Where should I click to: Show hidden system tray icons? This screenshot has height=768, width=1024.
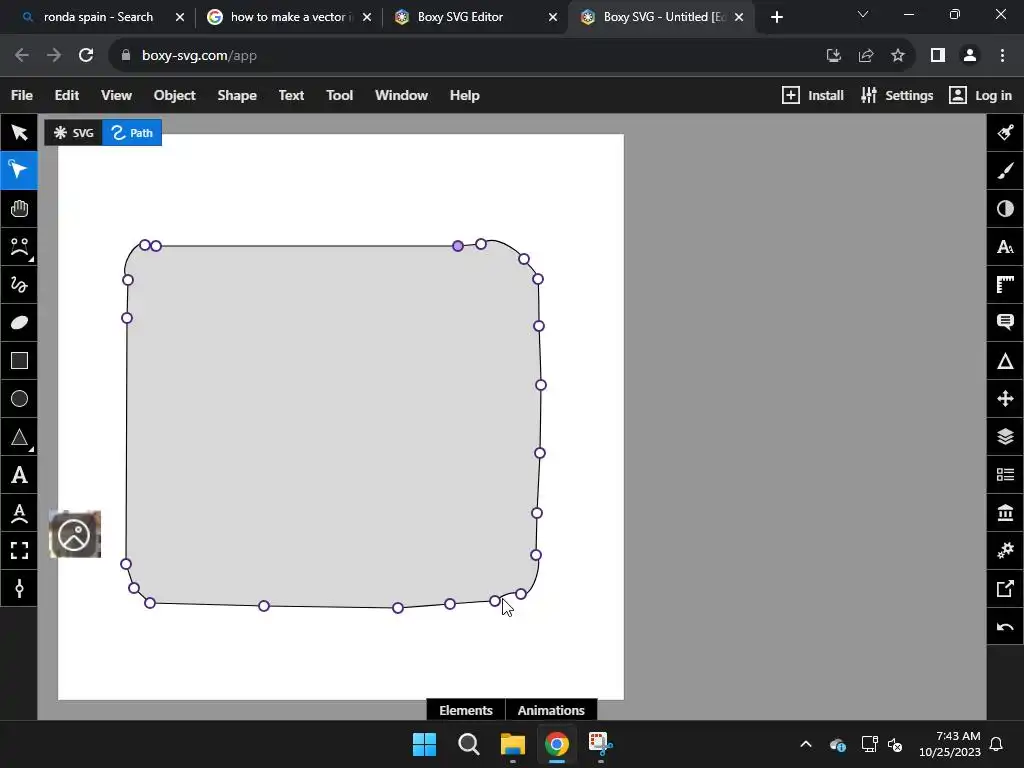(x=806, y=744)
